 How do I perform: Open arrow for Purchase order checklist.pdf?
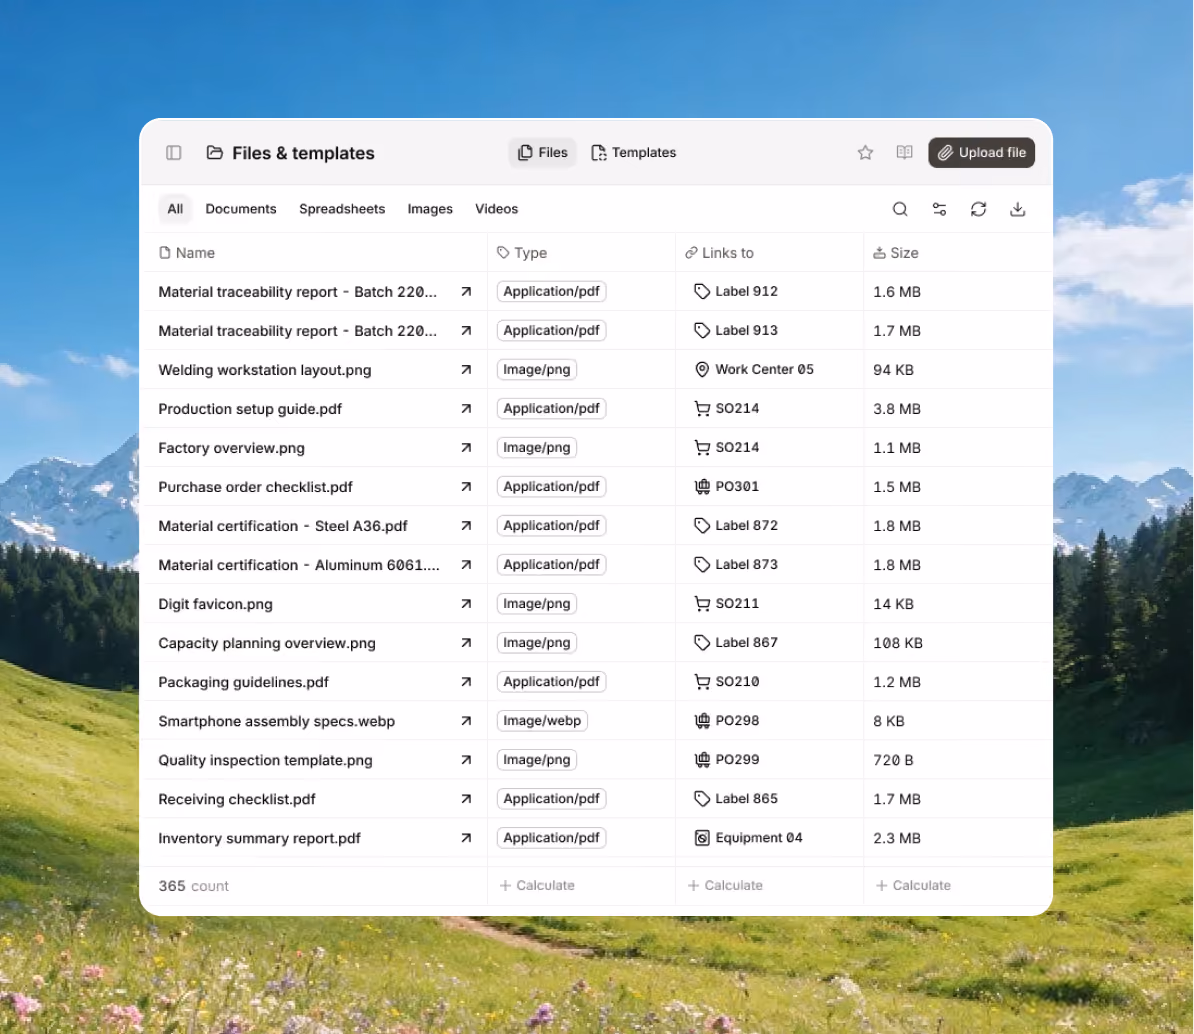coord(466,487)
